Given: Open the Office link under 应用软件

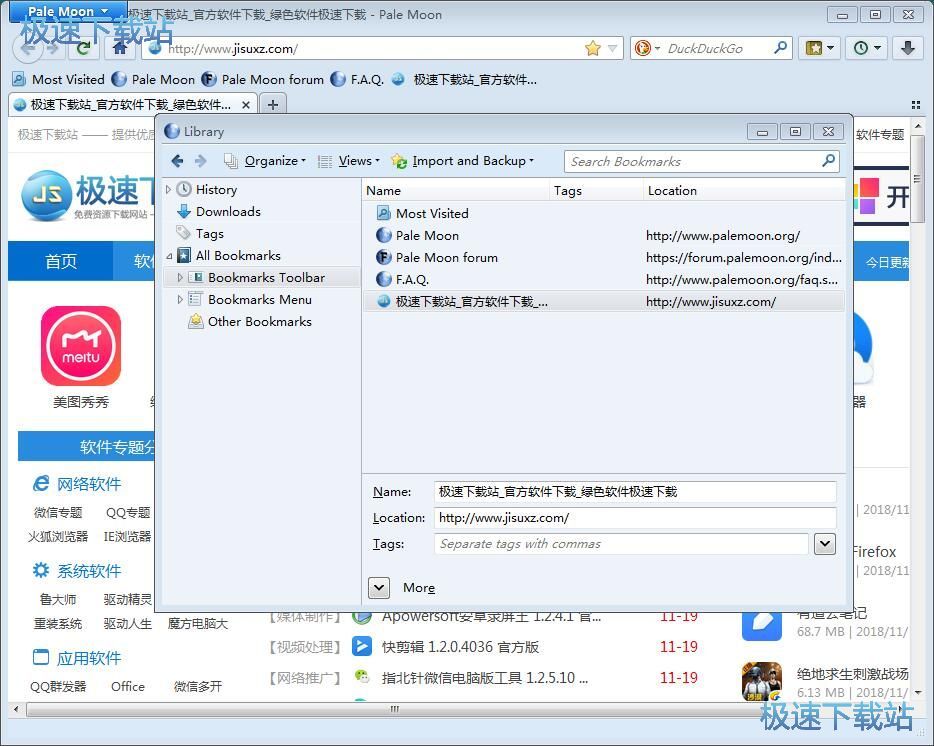Looking at the screenshot, I should click(127, 686).
